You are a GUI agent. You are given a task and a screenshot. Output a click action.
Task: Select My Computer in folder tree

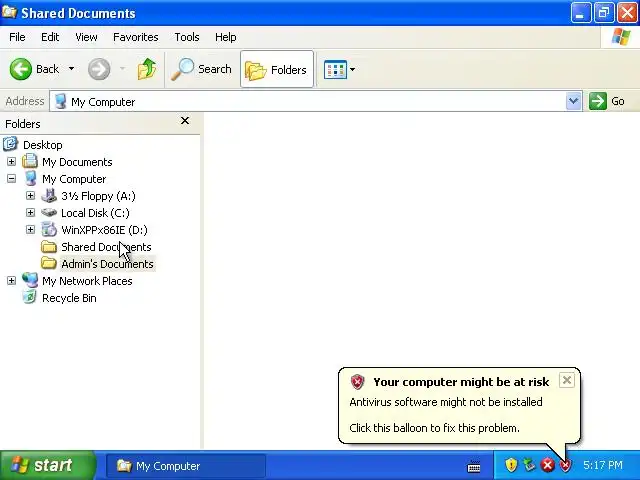point(74,179)
